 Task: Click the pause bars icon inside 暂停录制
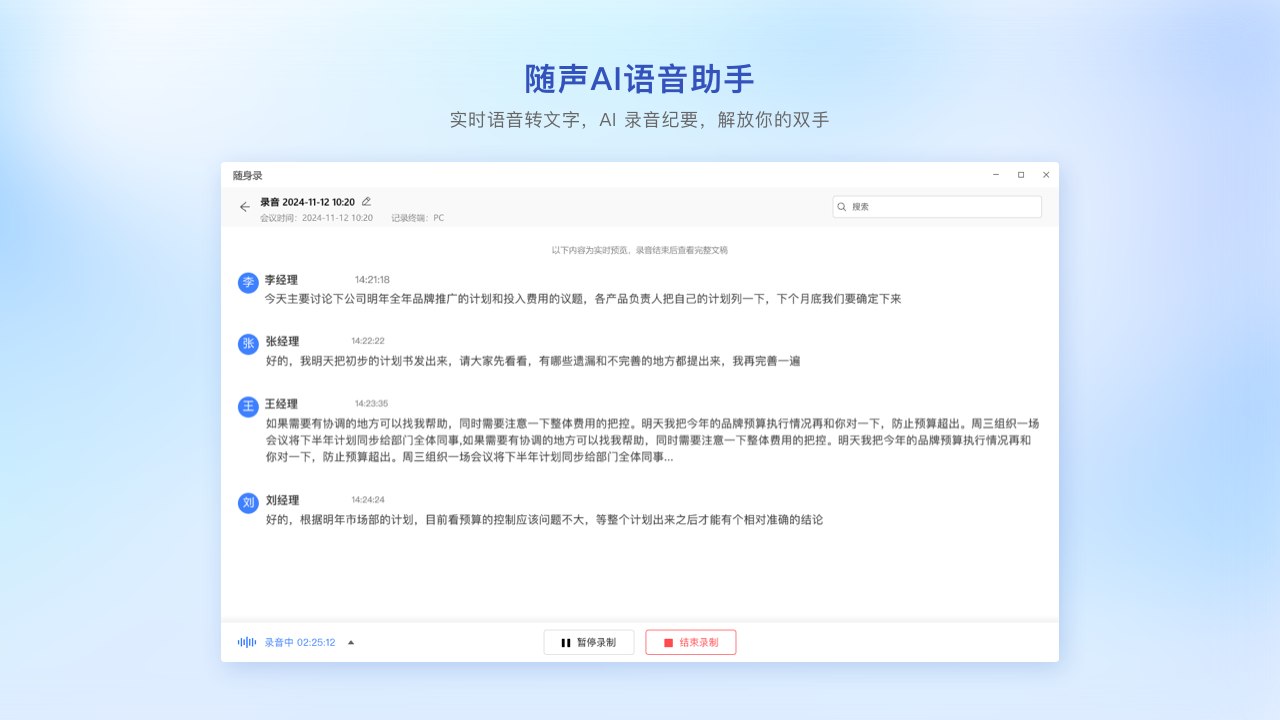(564, 642)
